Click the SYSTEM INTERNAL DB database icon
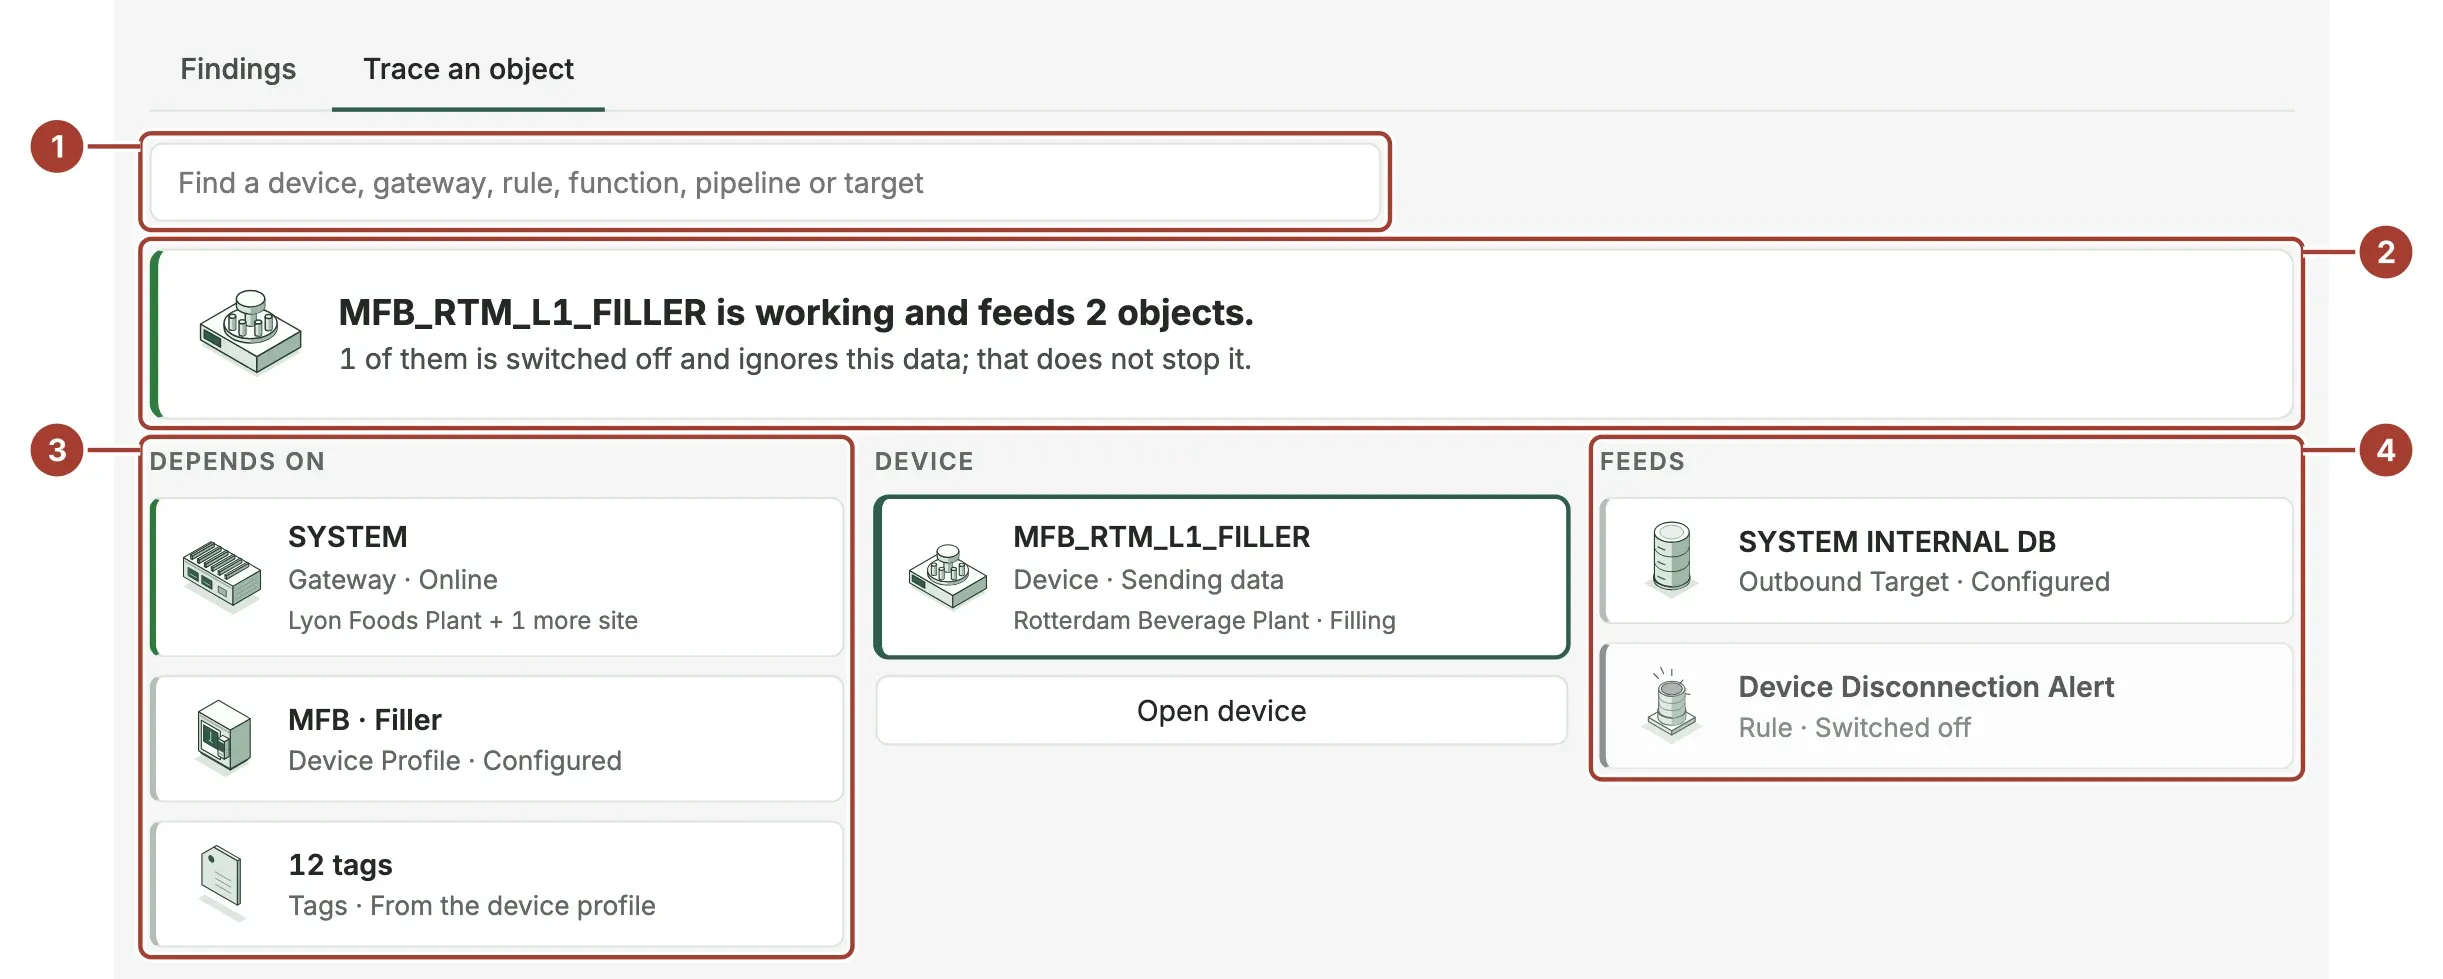 tap(1671, 559)
